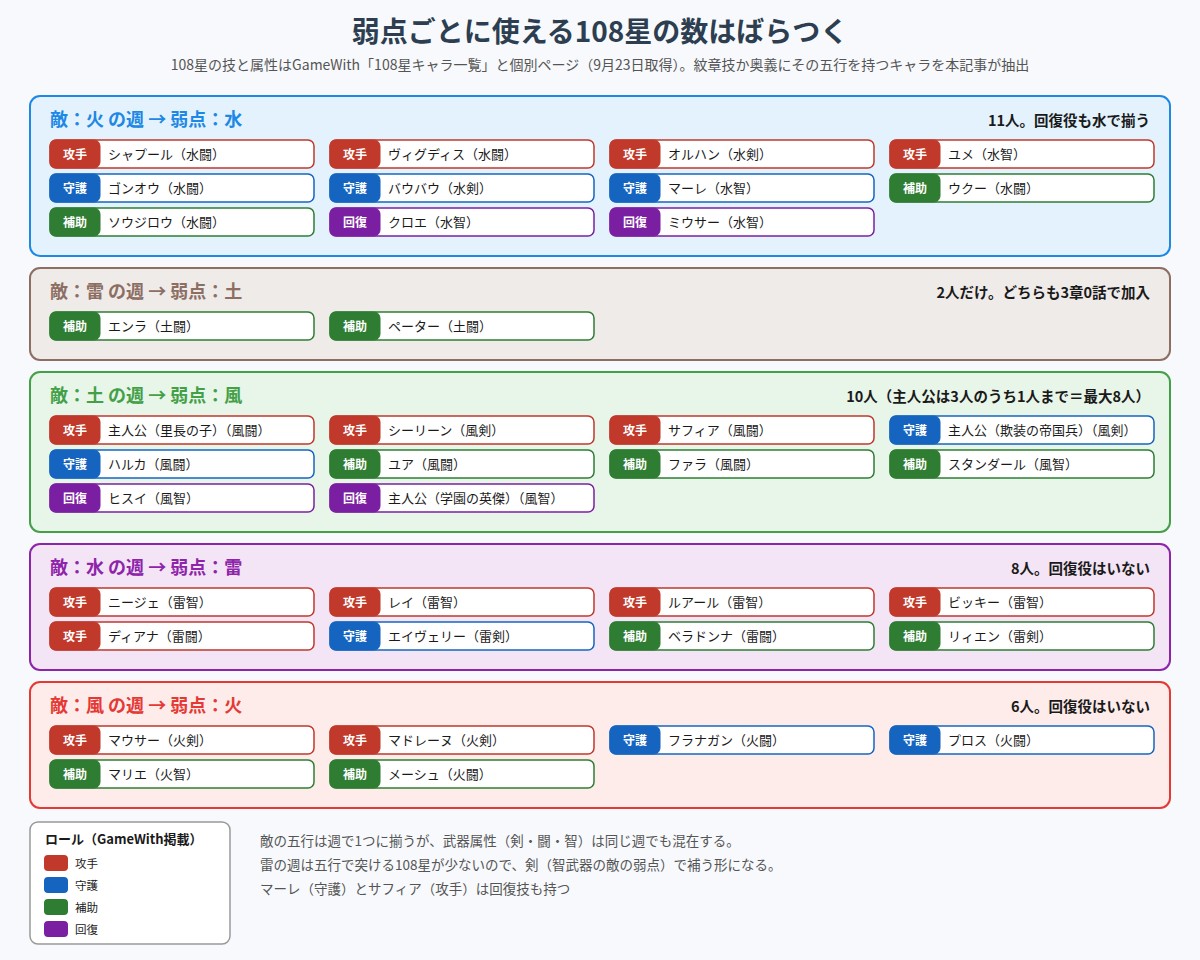This screenshot has height=960, width=1200.
Task: Click 主人公（欺装の帝国兵）（風剣） card
Action: pos(1022,430)
